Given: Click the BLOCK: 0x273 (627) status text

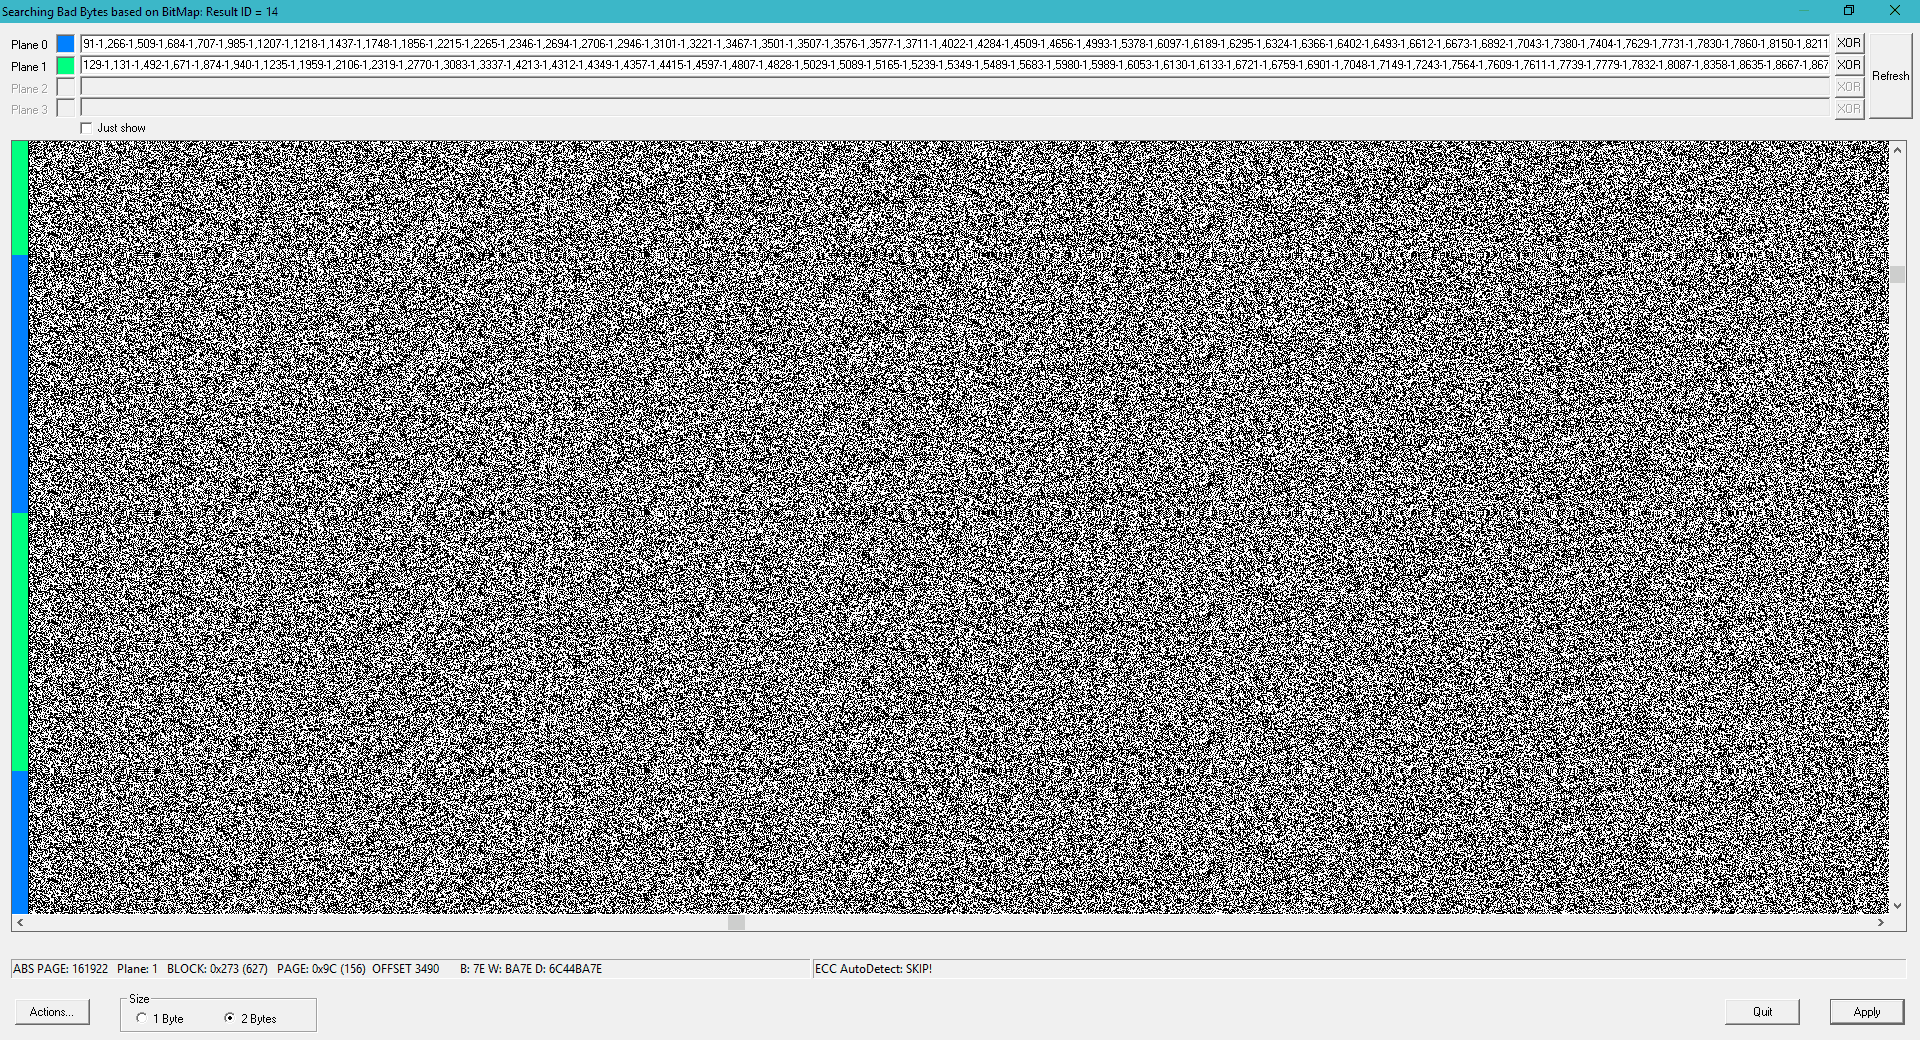Looking at the screenshot, I should coord(217,969).
